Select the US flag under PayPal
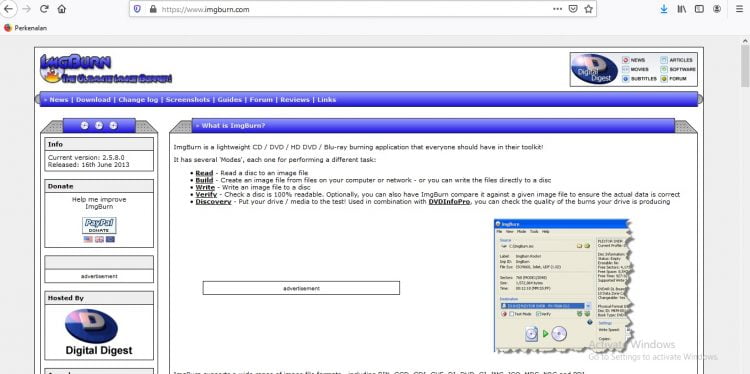Screen dimensions: 750x374 click(88, 239)
